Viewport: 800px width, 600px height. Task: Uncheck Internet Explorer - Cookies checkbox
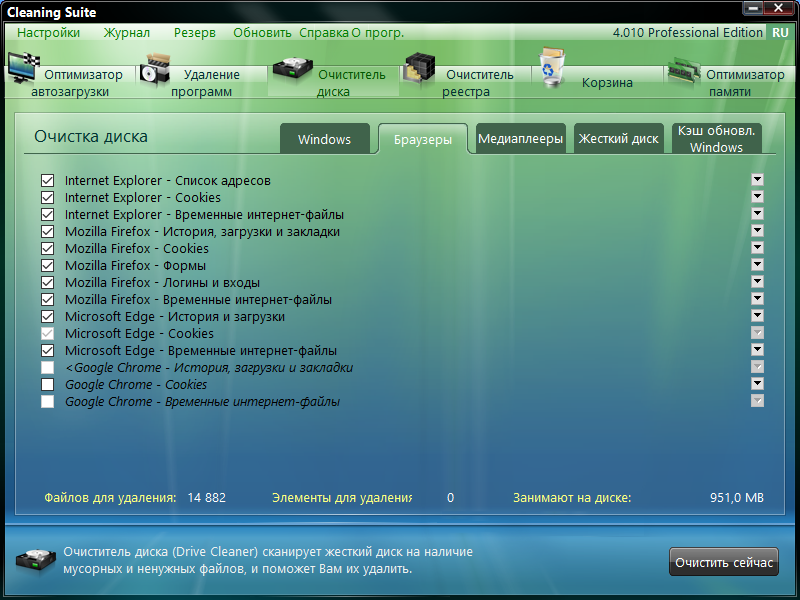[x=47, y=197]
